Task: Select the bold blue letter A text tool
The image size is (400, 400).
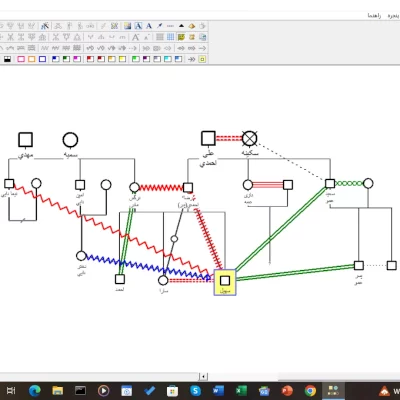Action: [x=149, y=26]
